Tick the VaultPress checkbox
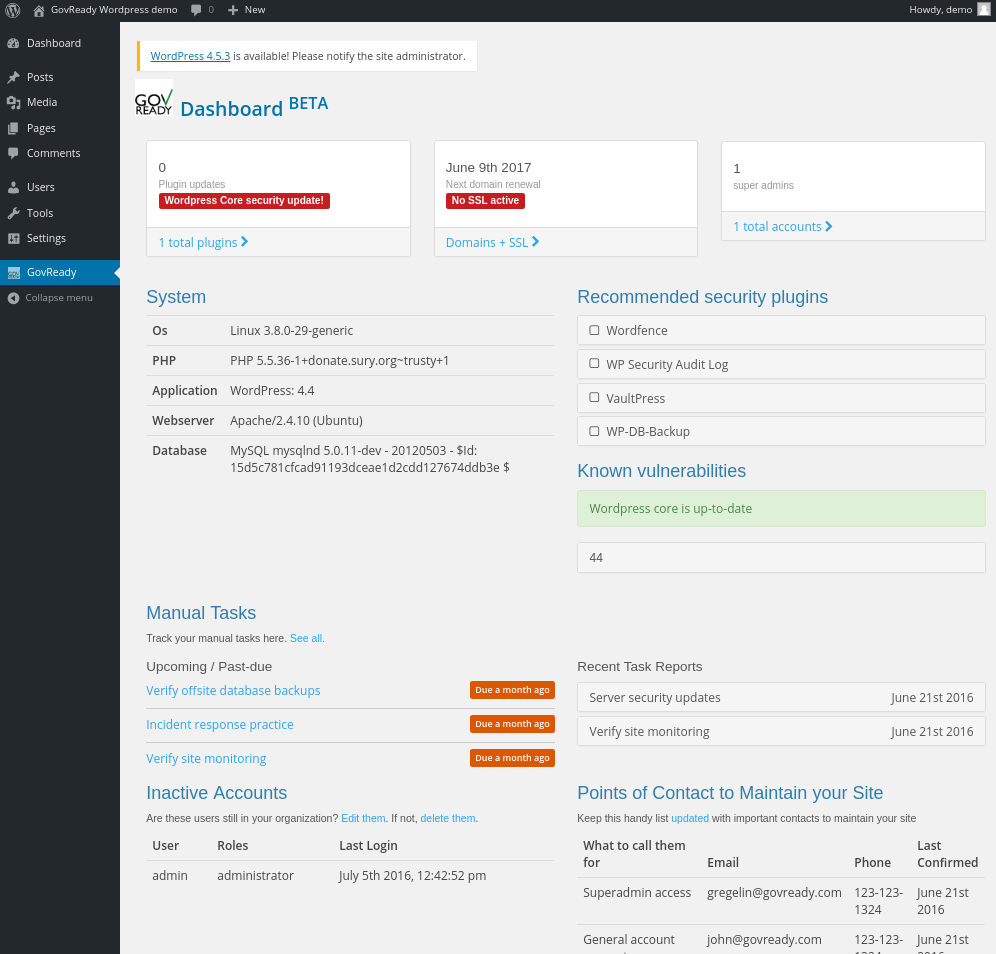The height and width of the screenshot is (954, 996). pyautogui.click(x=594, y=398)
